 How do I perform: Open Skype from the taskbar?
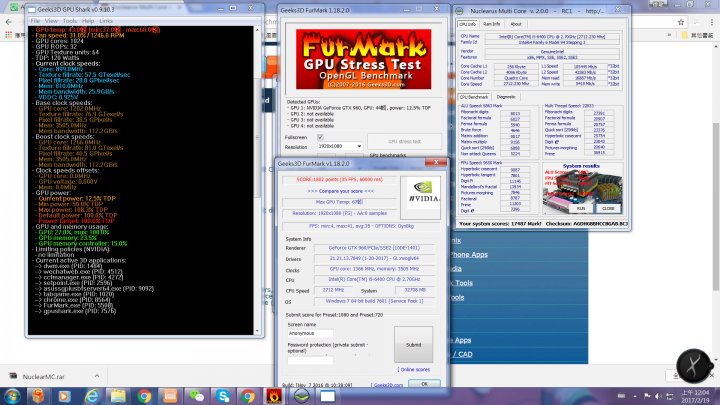coord(223,396)
